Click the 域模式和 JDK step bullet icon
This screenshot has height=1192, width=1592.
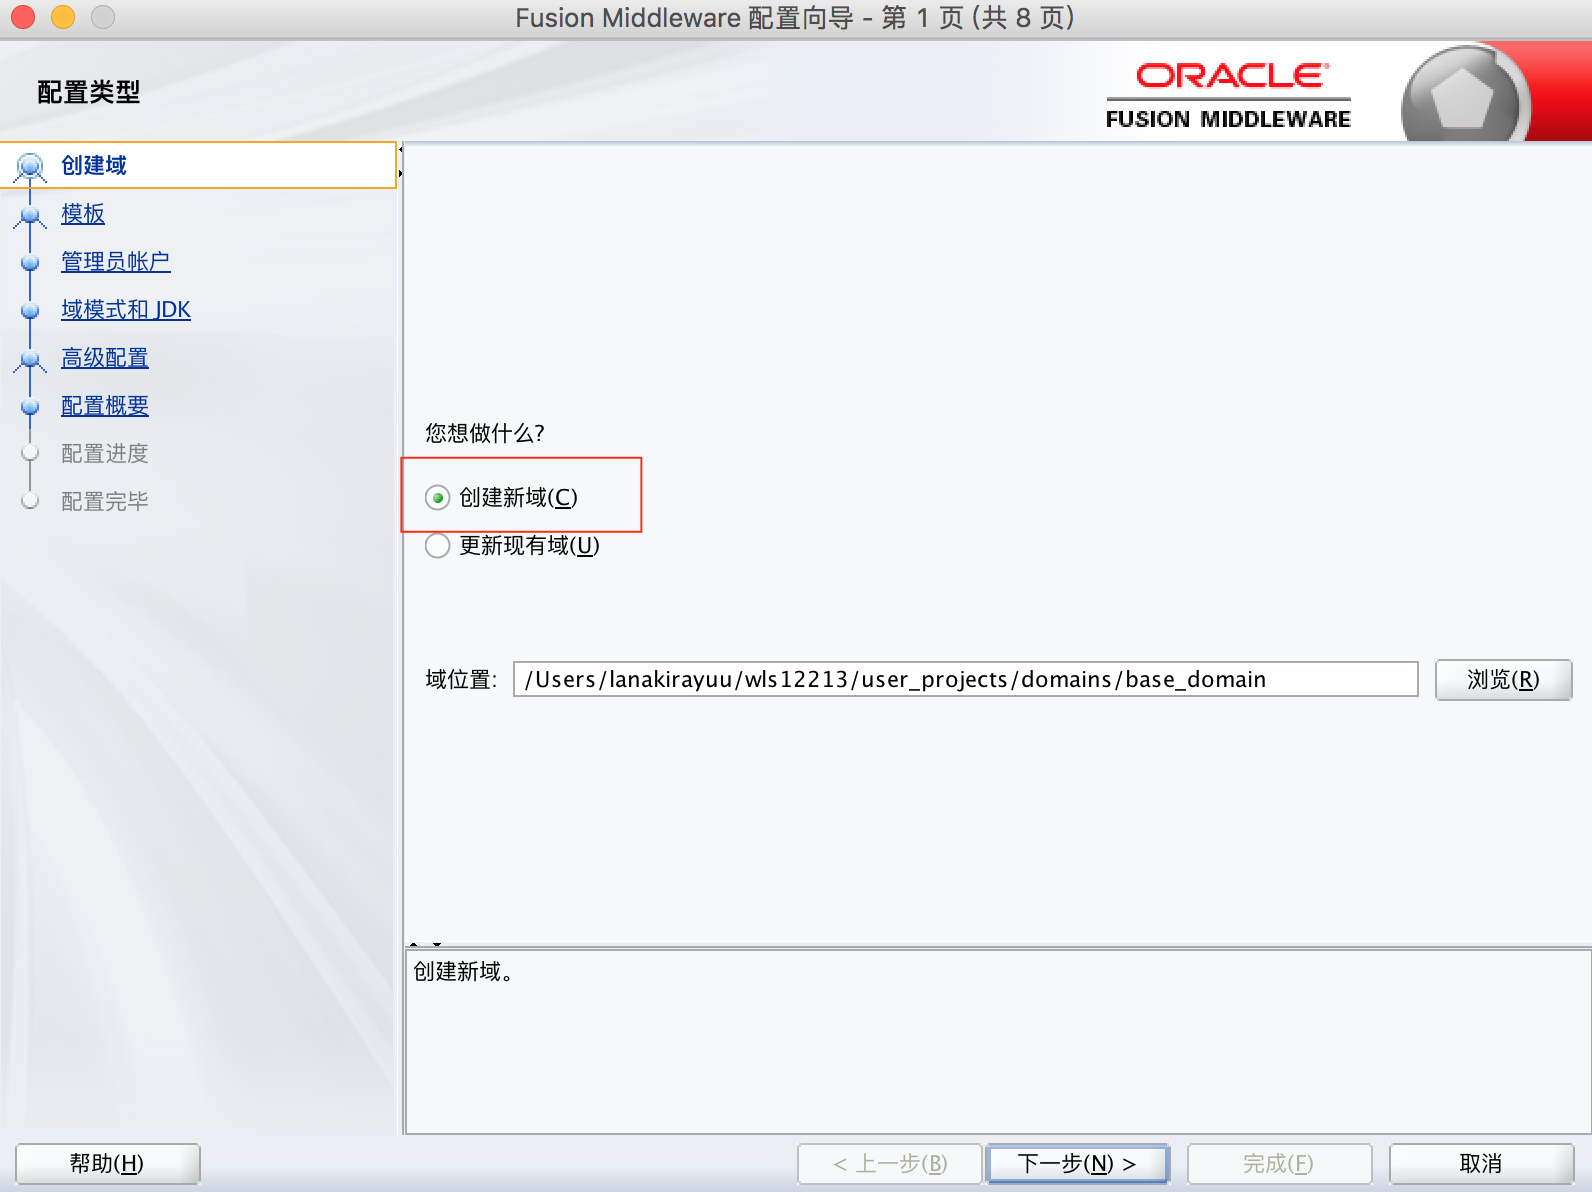(x=30, y=310)
